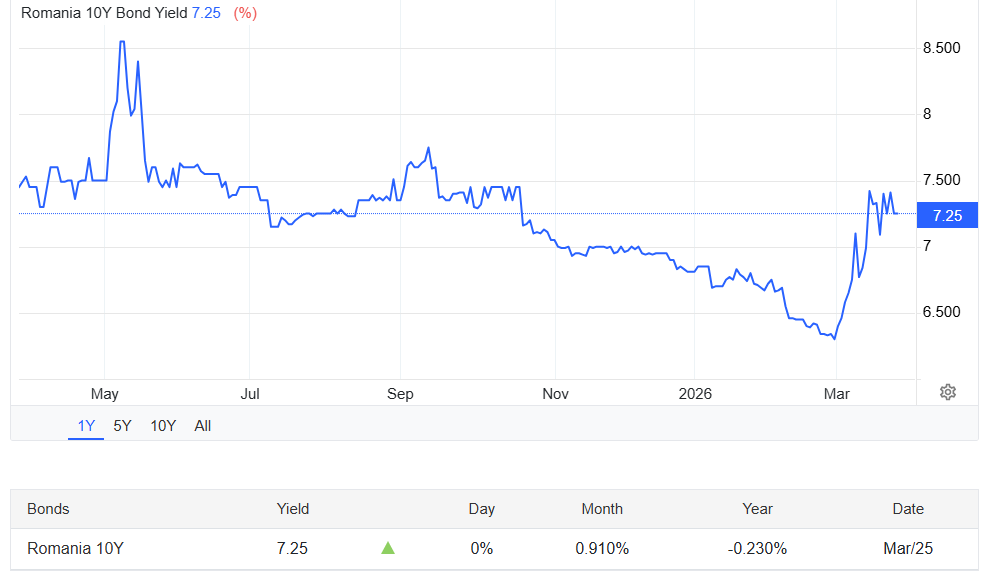Click the Yield column header

(293, 509)
